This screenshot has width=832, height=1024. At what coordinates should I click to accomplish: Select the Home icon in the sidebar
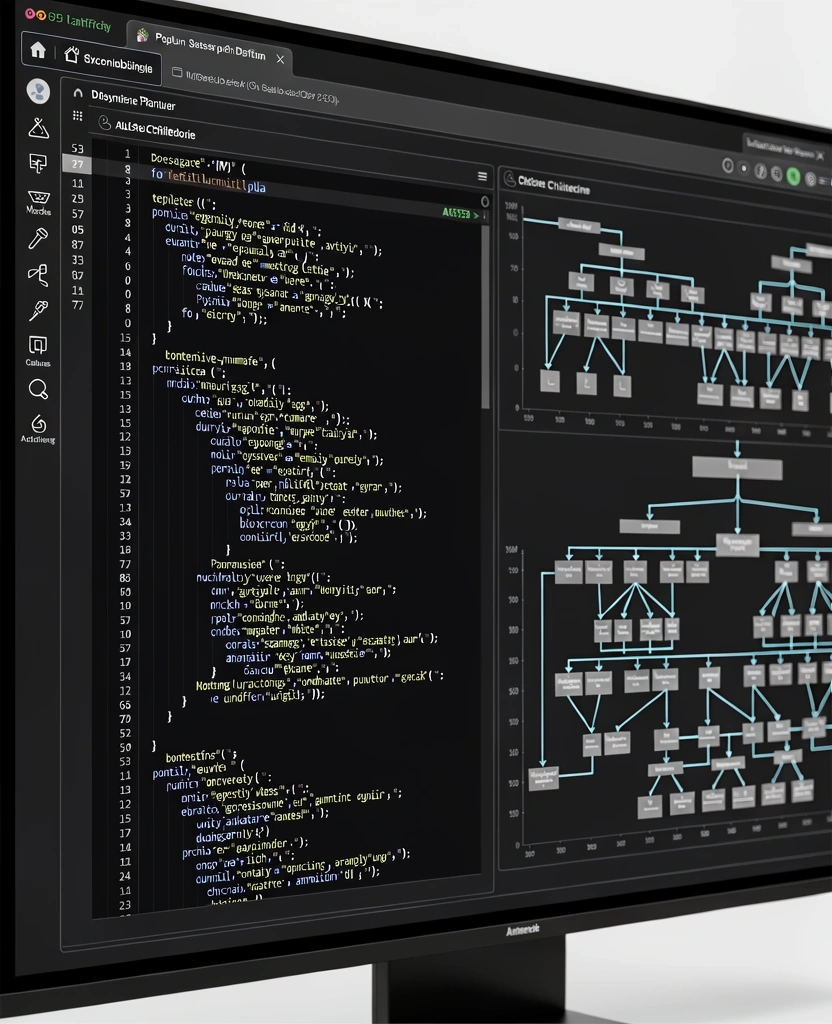click(37, 48)
